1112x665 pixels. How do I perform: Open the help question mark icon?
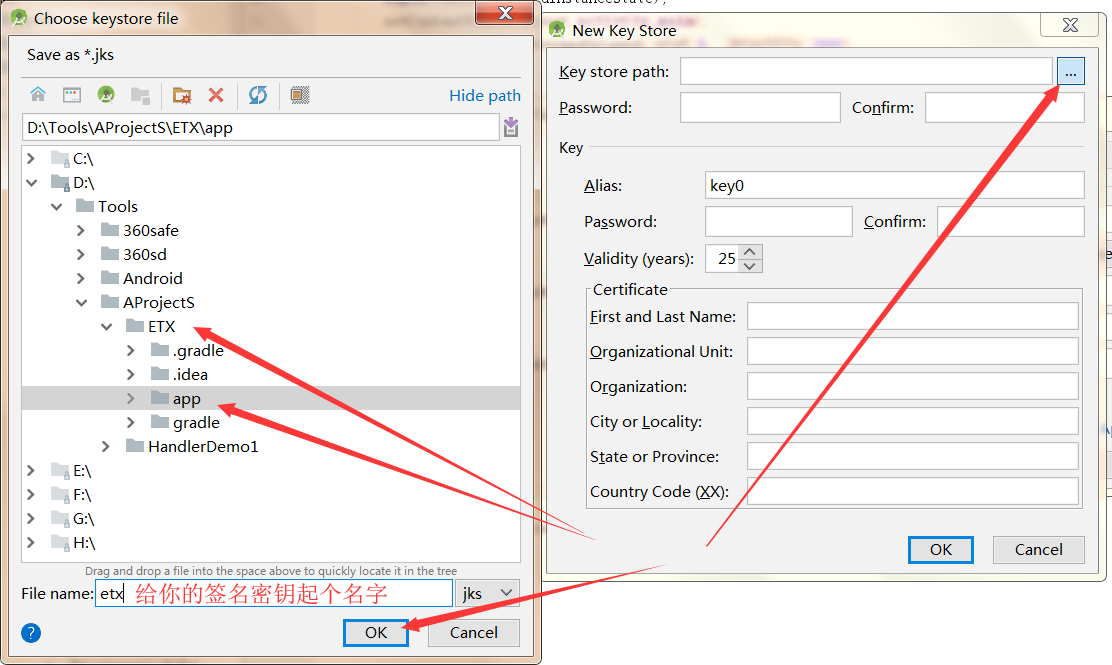pyautogui.click(x=30, y=632)
